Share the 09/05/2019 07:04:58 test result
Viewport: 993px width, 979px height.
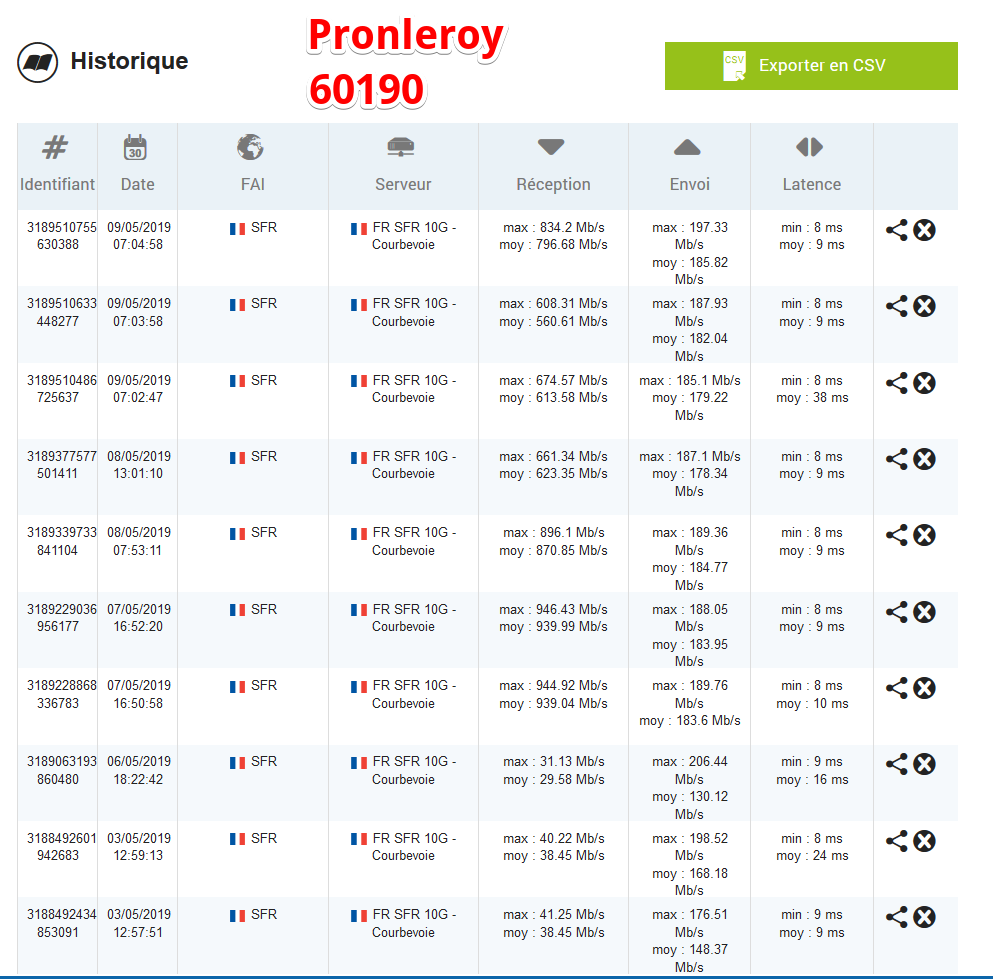tap(897, 230)
